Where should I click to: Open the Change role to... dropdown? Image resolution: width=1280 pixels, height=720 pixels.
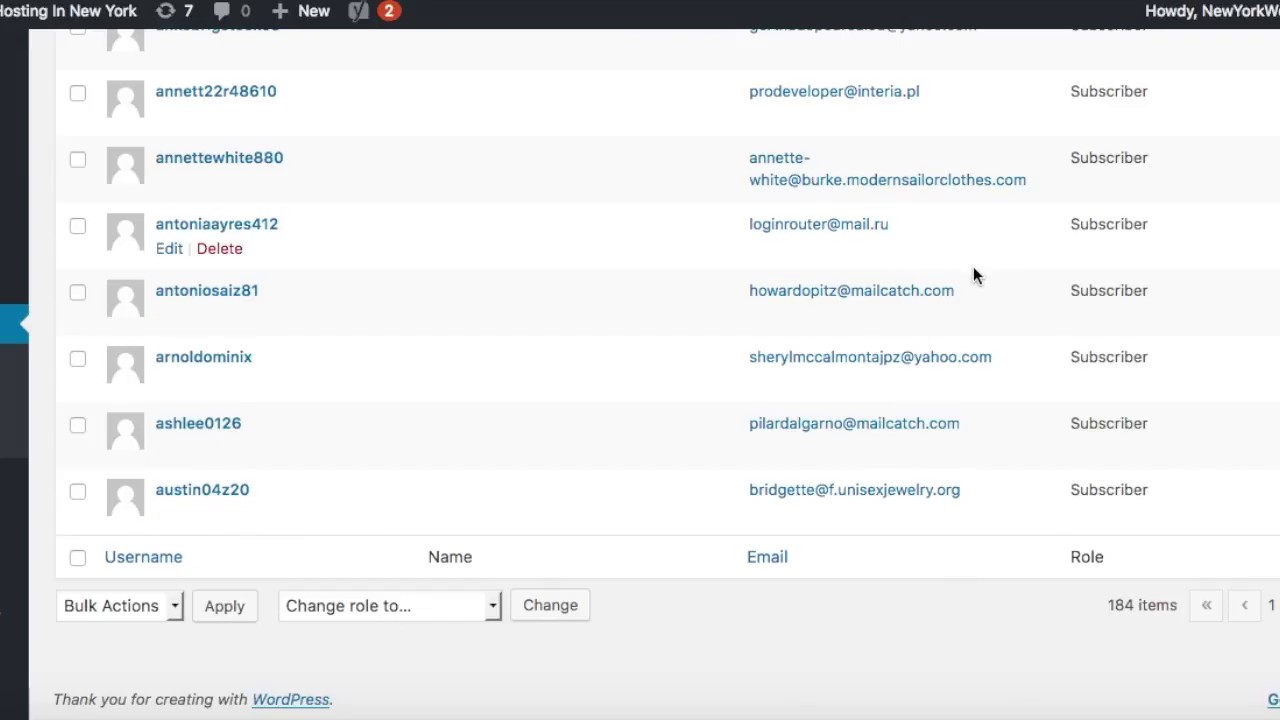[390, 606]
